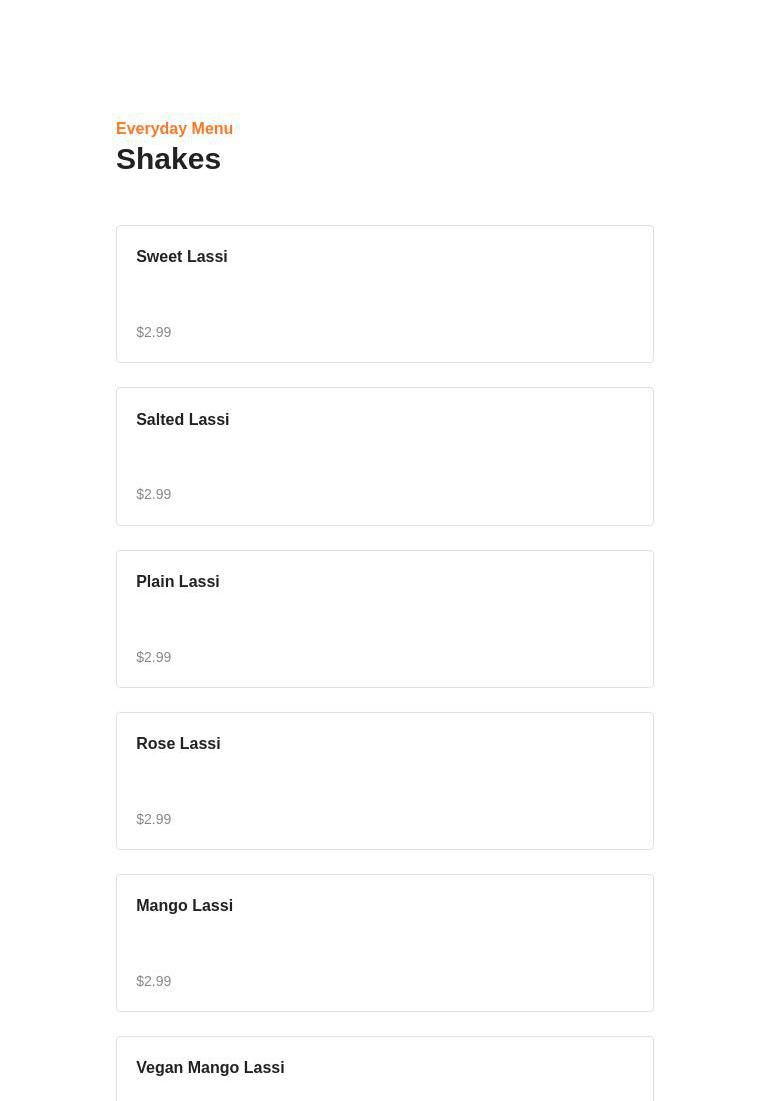Choose the Rose Lassi item title
Viewport: 770px width, 1101px height.
(178, 744)
